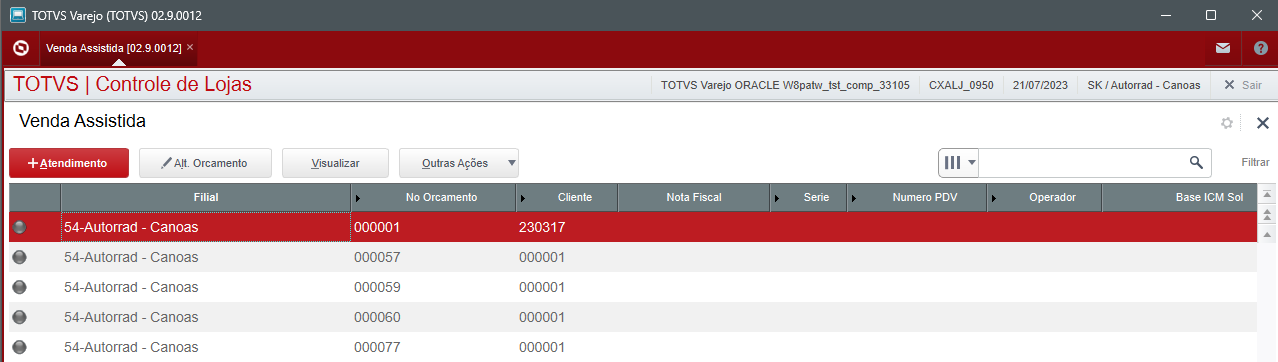
Task: Click the TOTVS home logo icon
Action: [21, 47]
